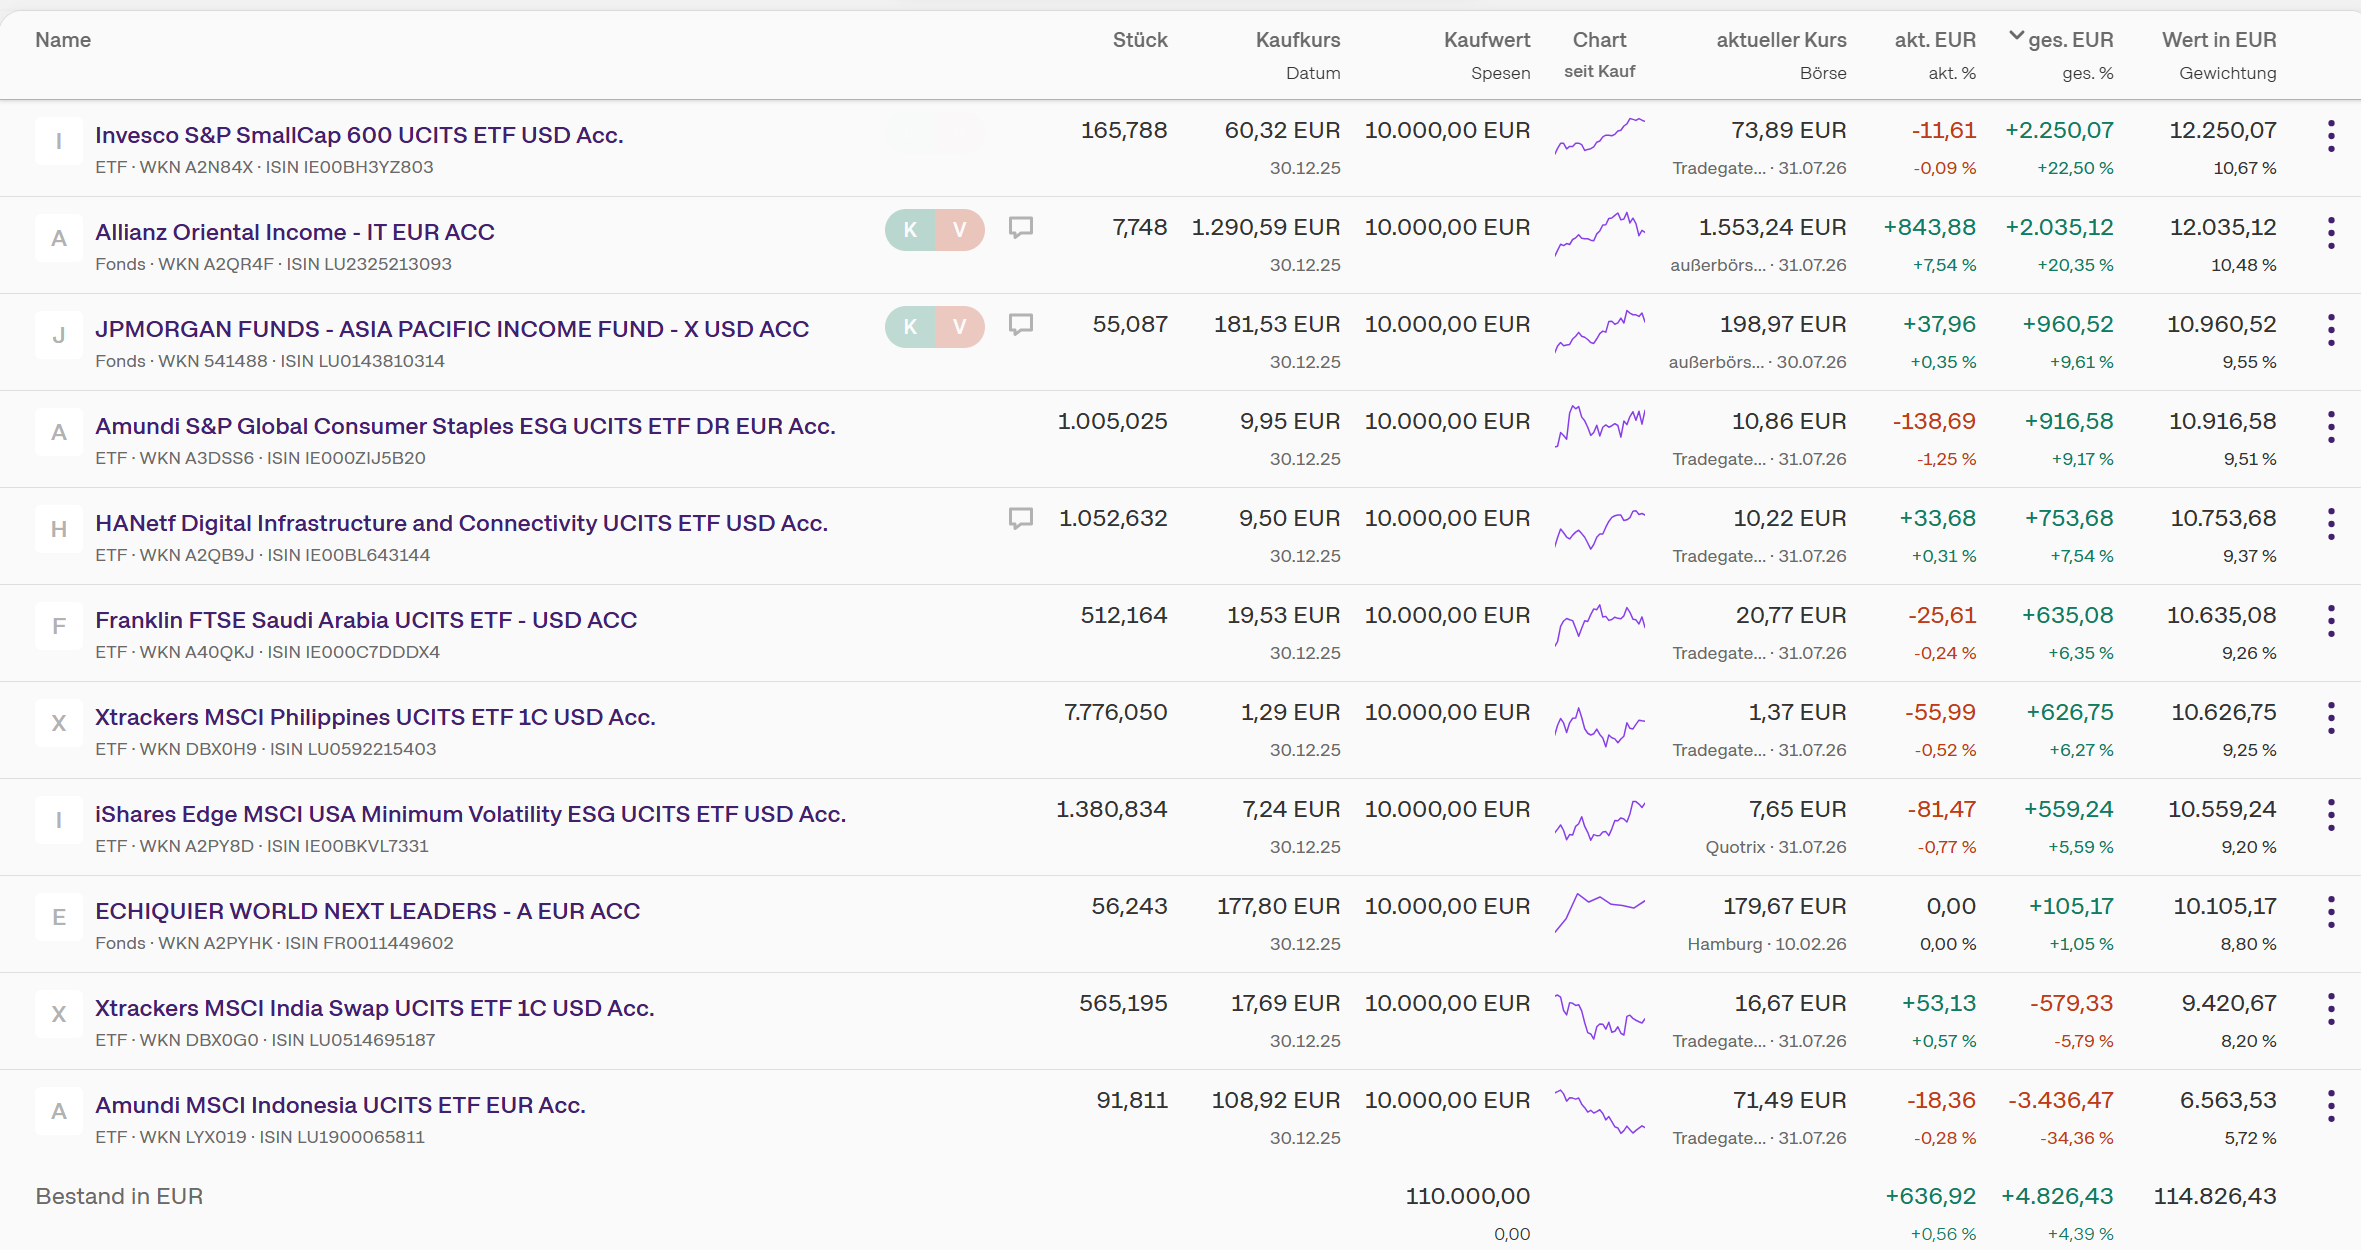The image size is (2361, 1250).
Task: Click the X letter avatar for Xtrackers MSCI India
Action: (x=59, y=1014)
